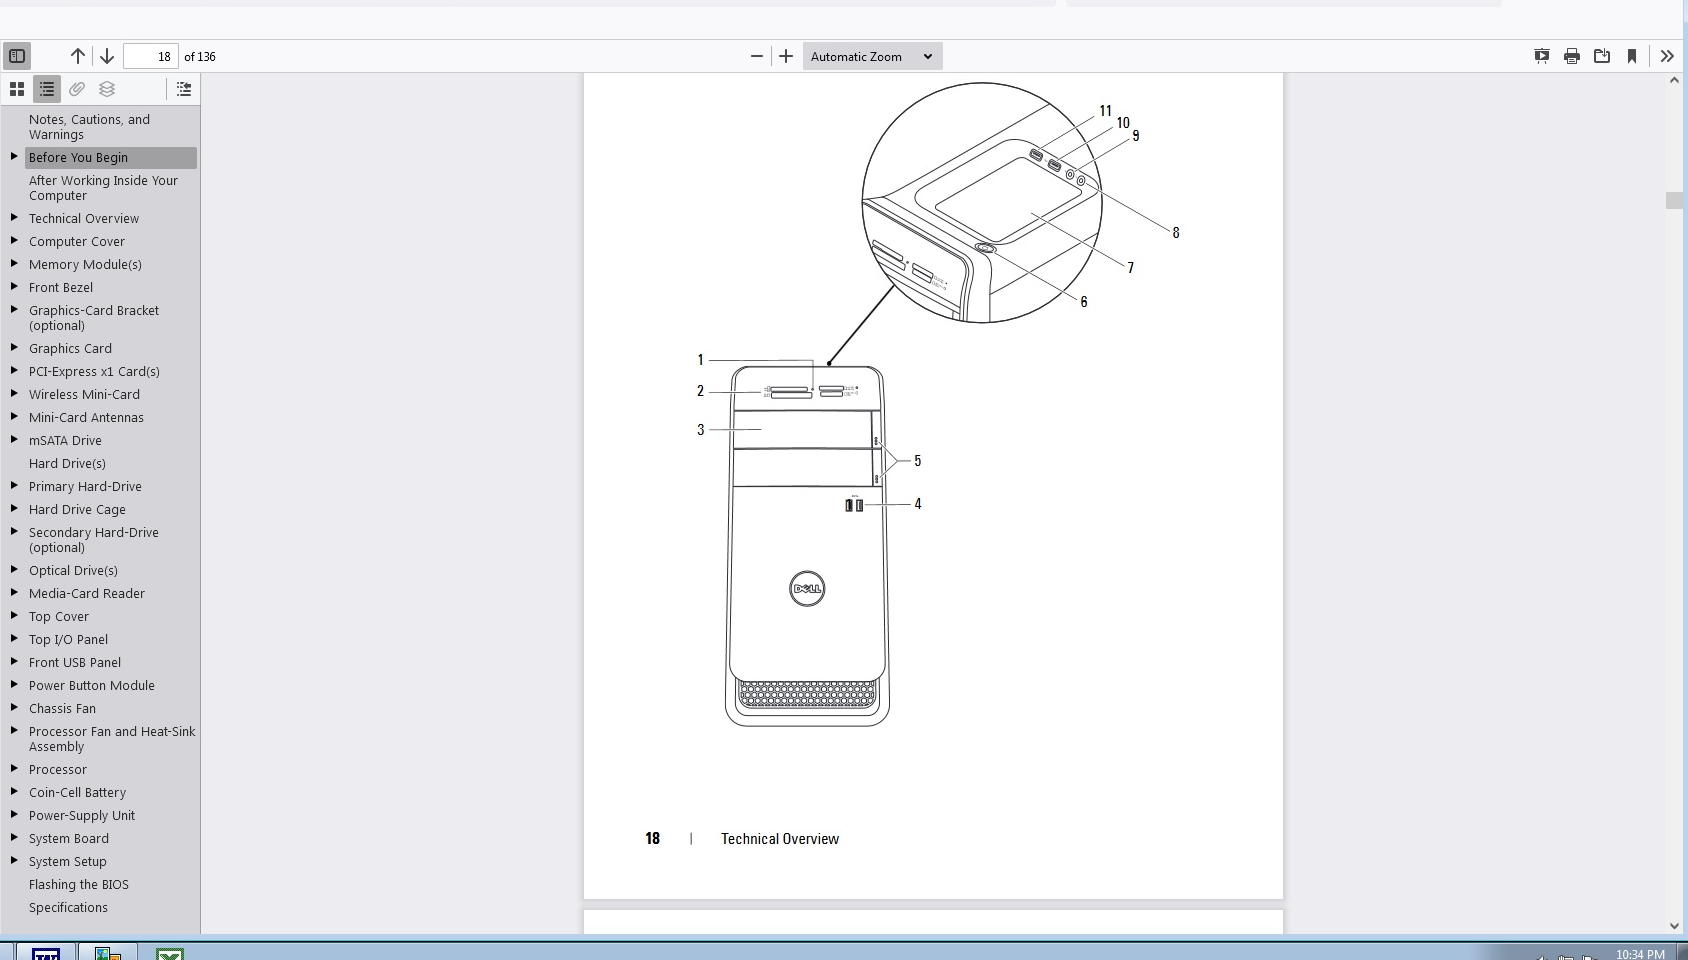This screenshot has width=1688, height=960.
Task: Switch to presentation mode icon
Action: (x=1542, y=56)
